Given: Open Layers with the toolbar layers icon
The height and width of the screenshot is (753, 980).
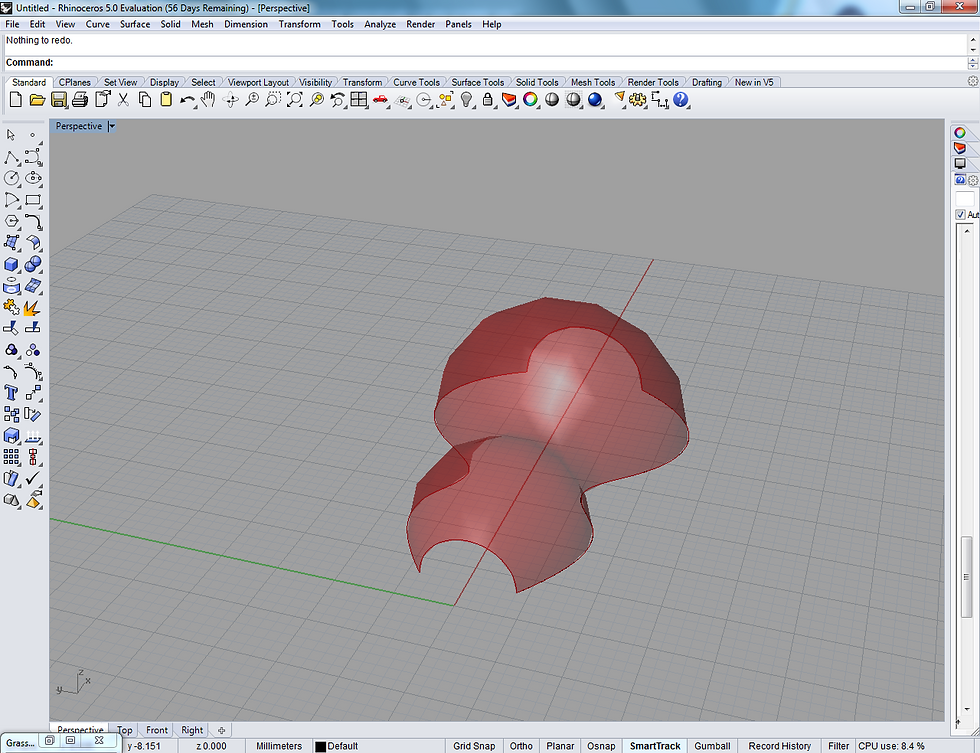Looking at the screenshot, I should 509,100.
